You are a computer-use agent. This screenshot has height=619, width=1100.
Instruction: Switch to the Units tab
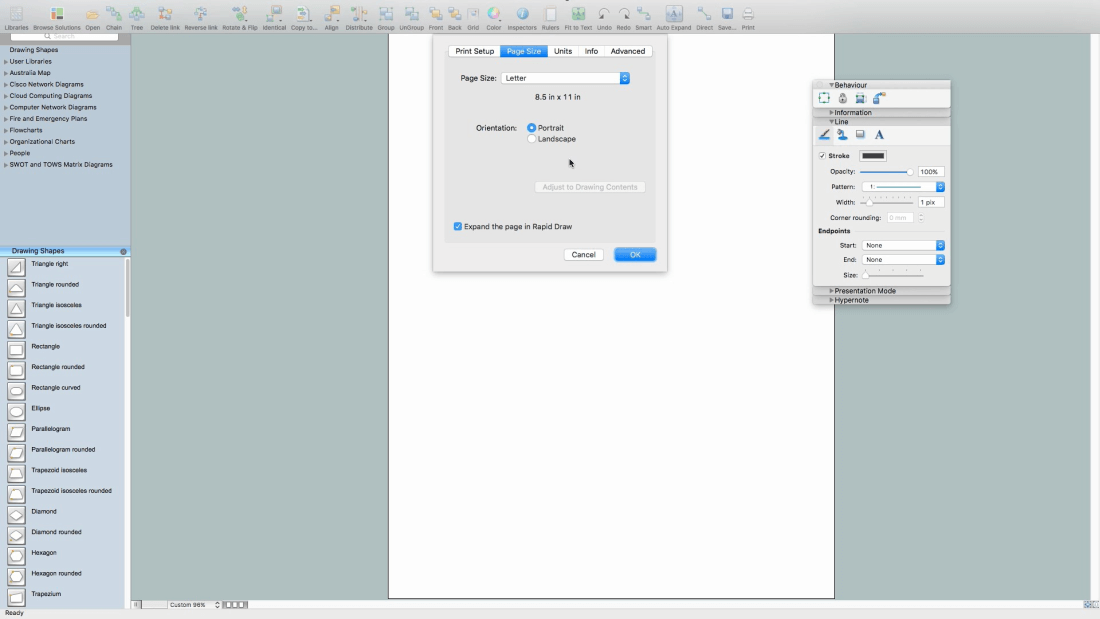(563, 51)
